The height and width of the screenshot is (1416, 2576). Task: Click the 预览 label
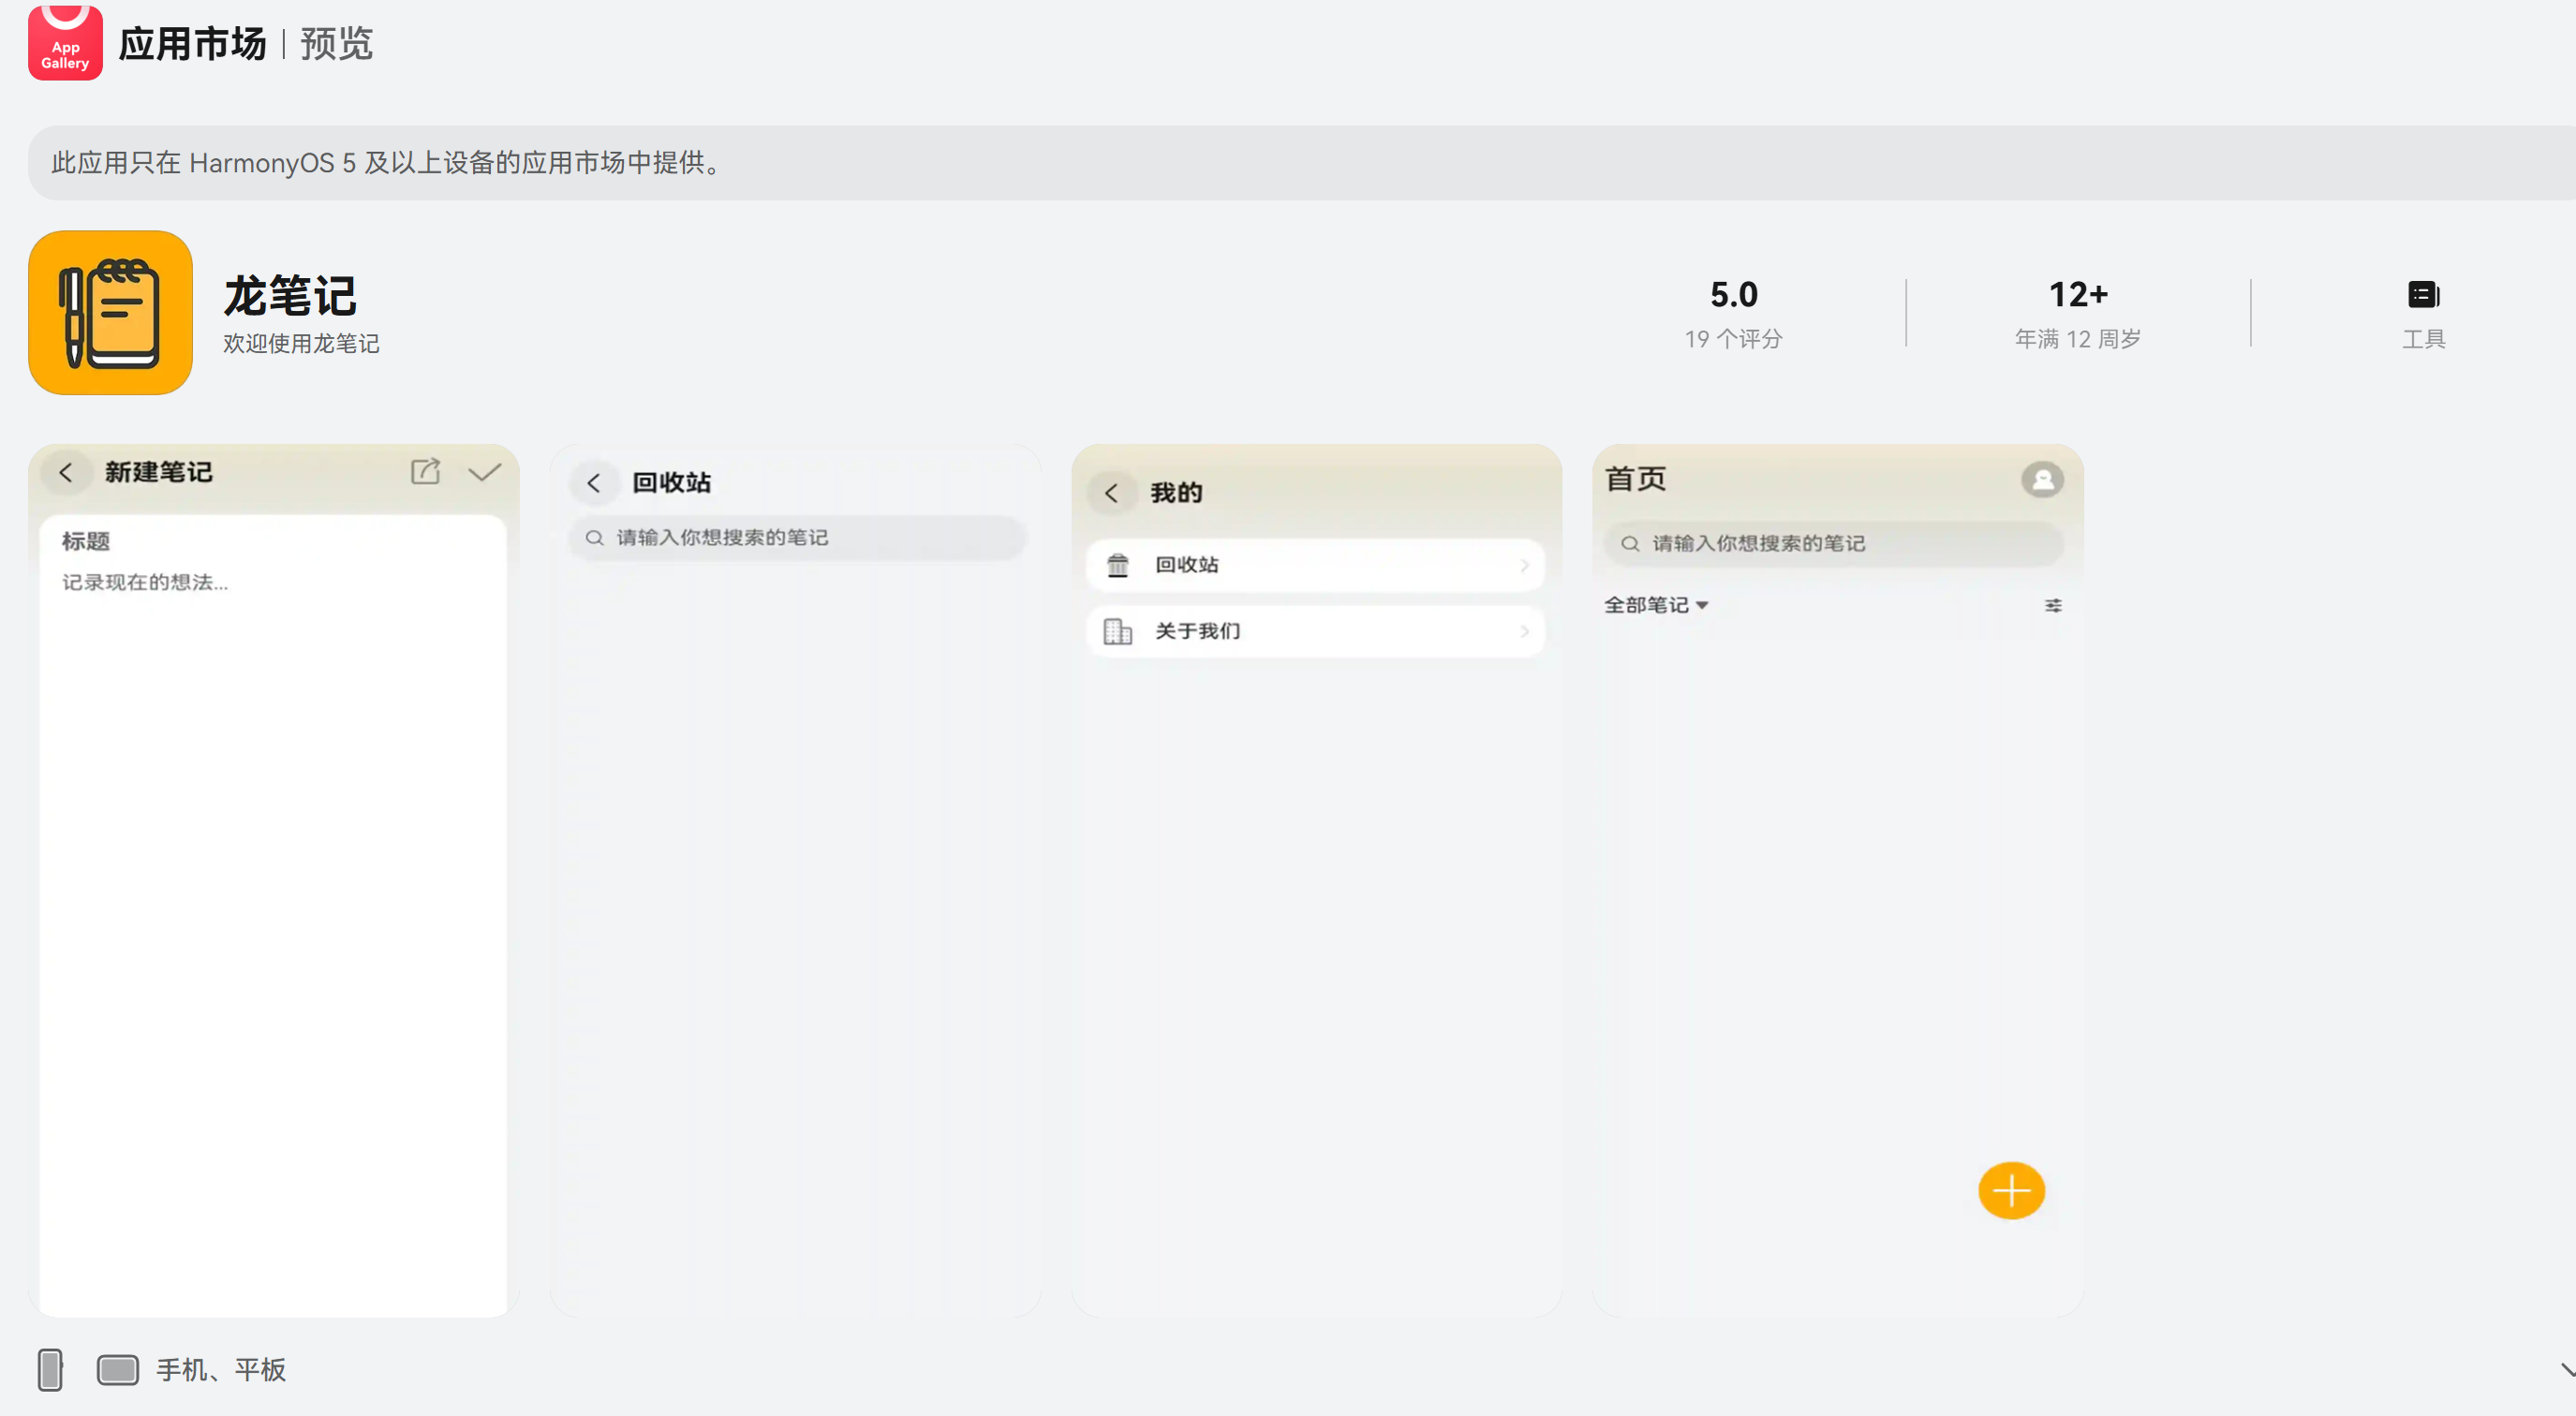click(337, 43)
